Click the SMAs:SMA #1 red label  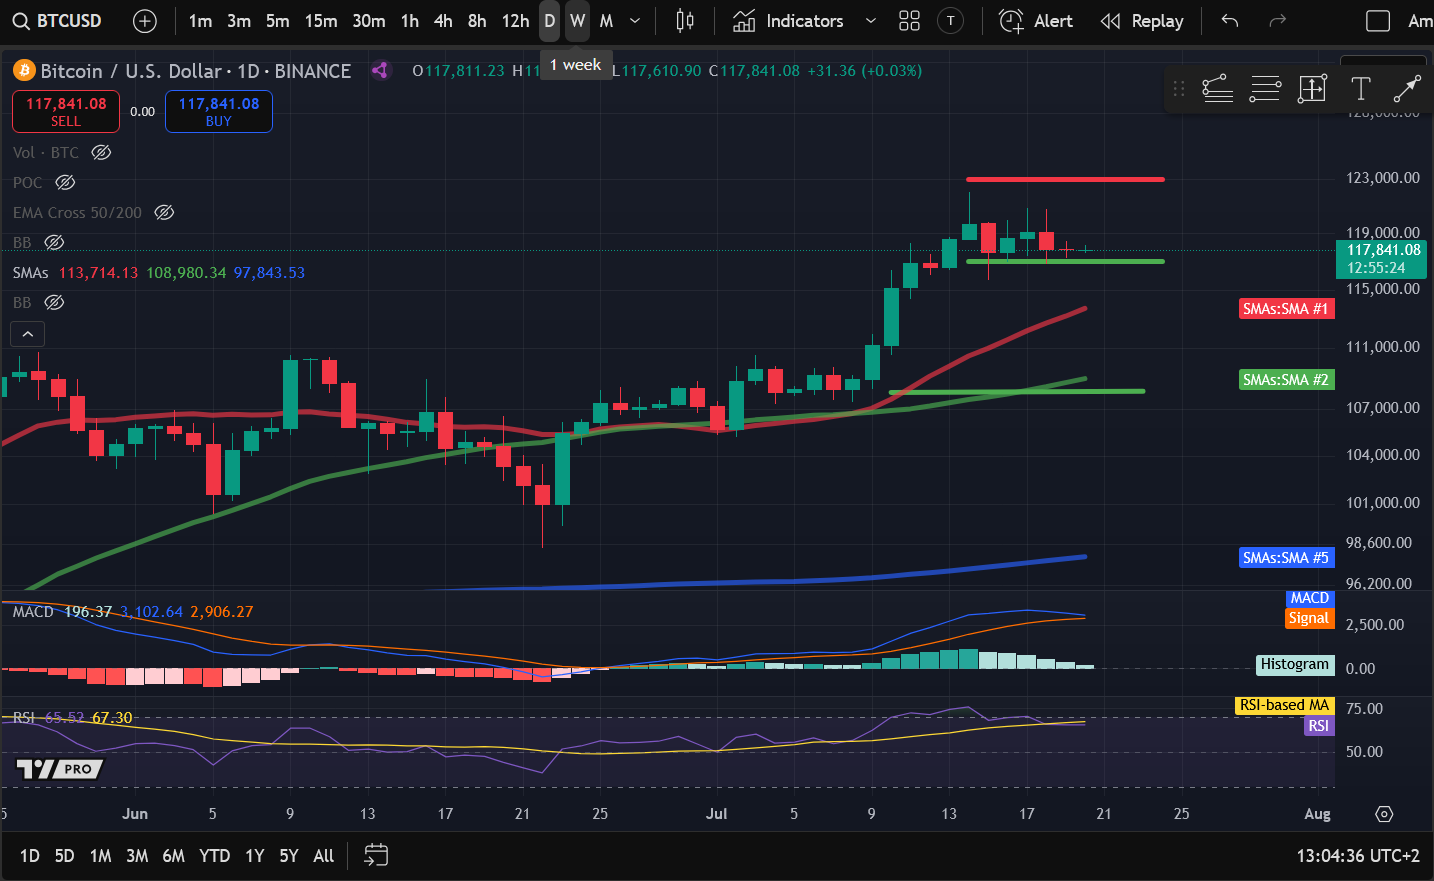(1285, 309)
